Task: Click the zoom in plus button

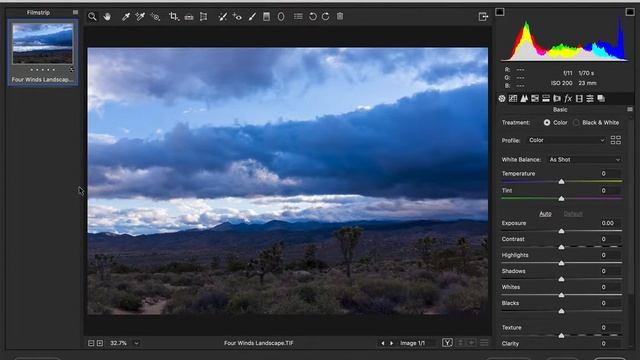Action: tap(100, 343)
